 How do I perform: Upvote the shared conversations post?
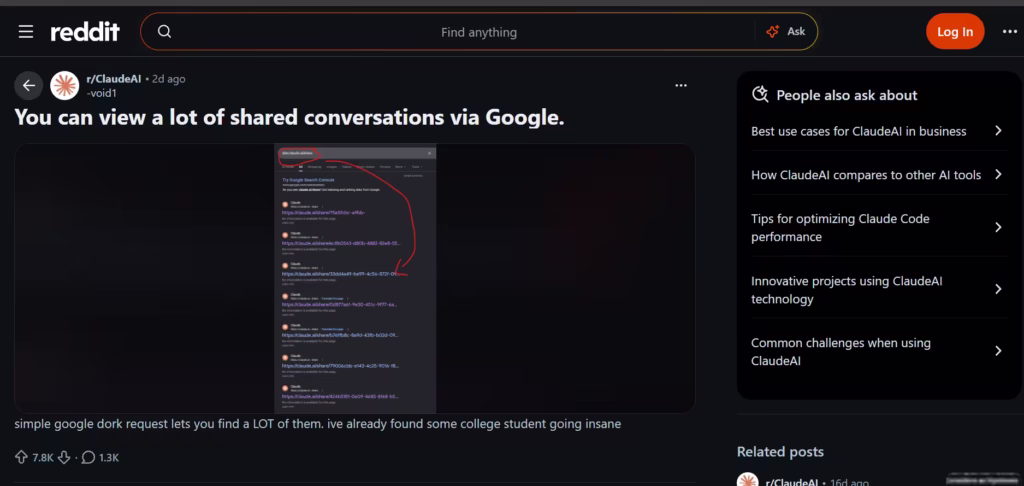[x=21, y=457]
